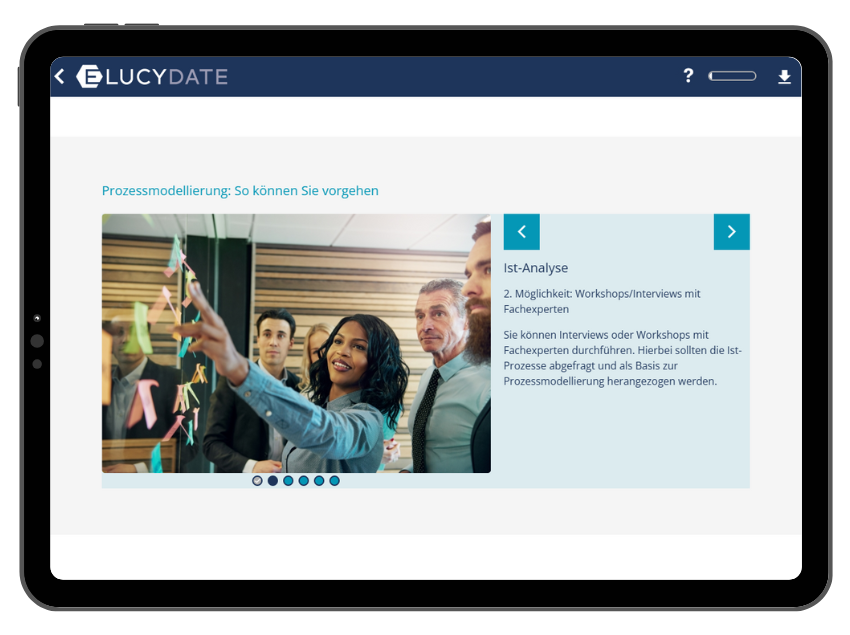Click the LUCYDATE brand text

point(166,77)
